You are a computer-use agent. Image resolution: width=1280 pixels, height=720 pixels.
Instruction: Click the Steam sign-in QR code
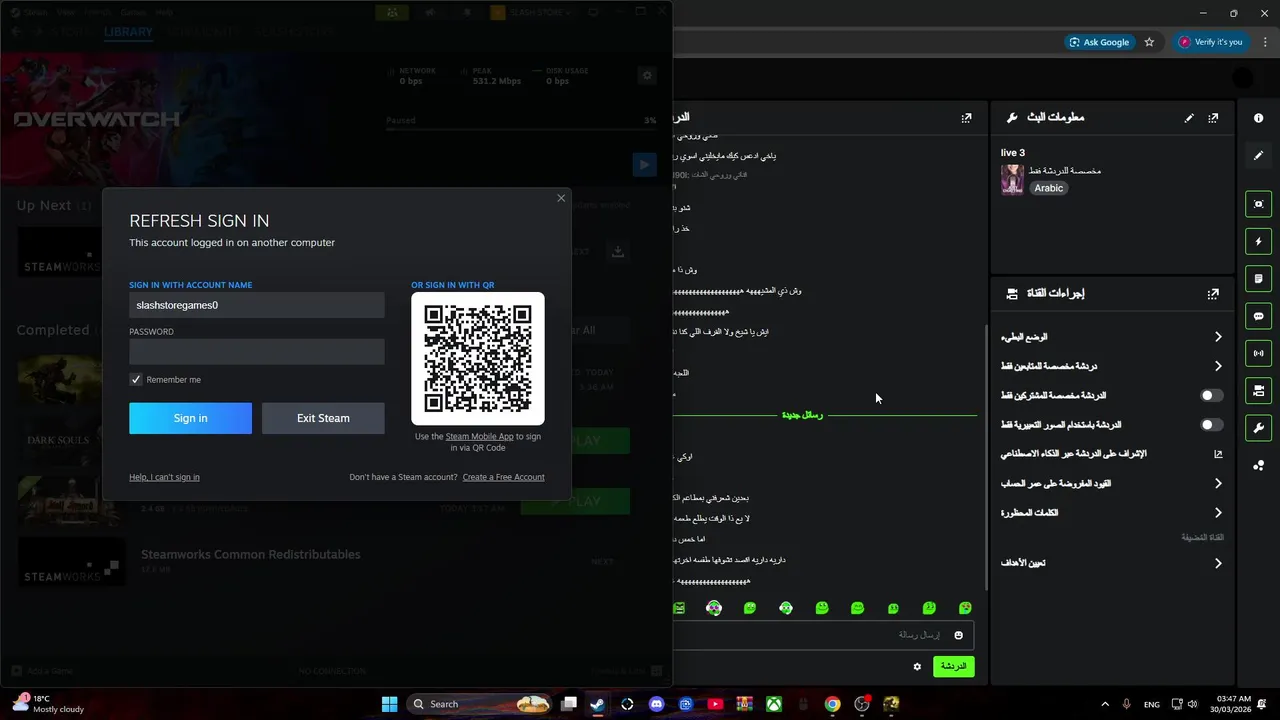(478, 358)
